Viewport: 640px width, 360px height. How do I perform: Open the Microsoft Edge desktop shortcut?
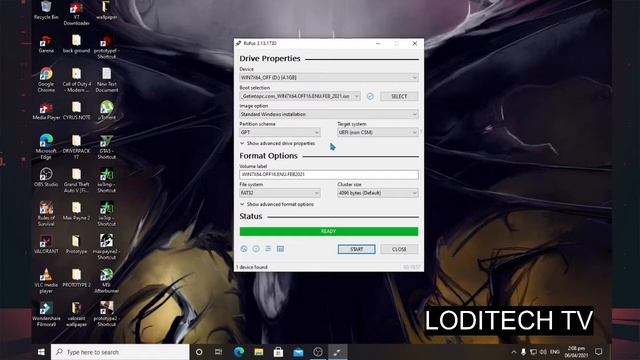tap(46, 147)
